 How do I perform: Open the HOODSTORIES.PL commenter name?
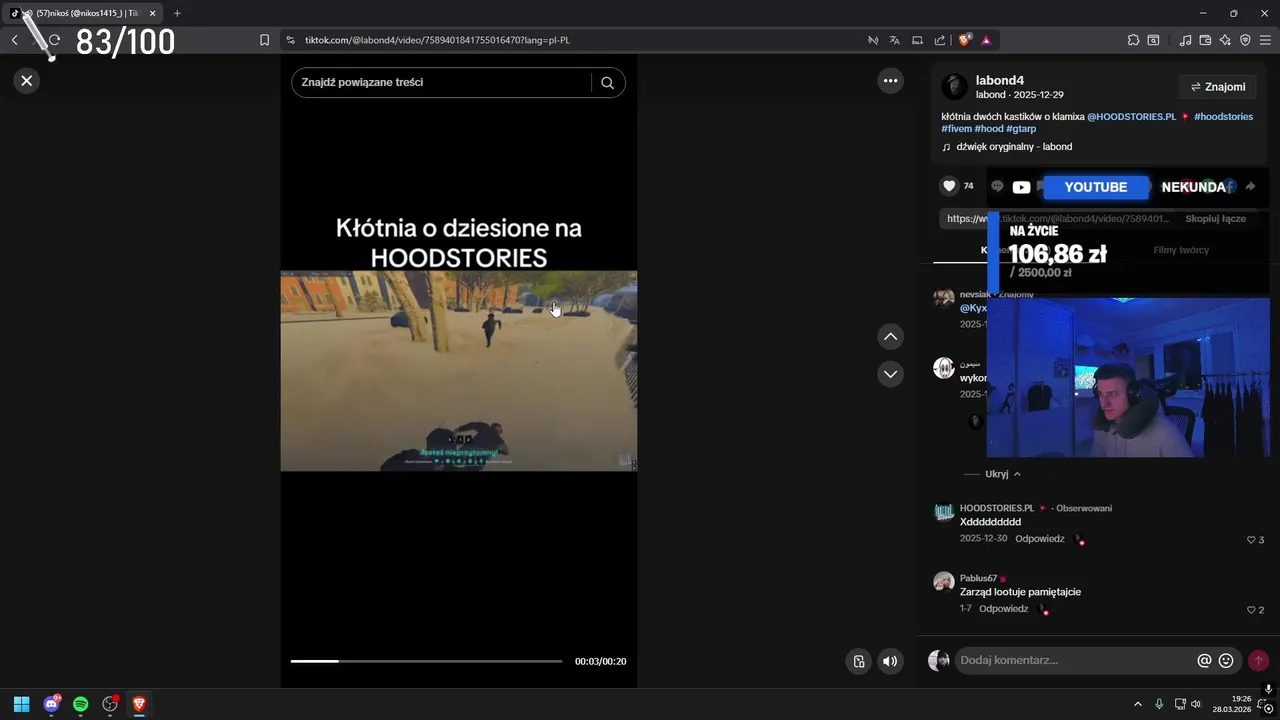pyautogui.click(x=997, y=508)
